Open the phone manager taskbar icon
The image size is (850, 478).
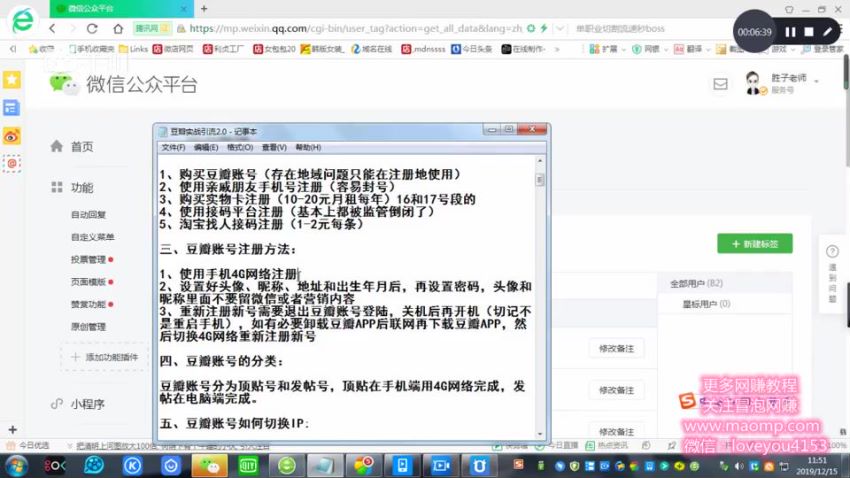coord(402,466)
